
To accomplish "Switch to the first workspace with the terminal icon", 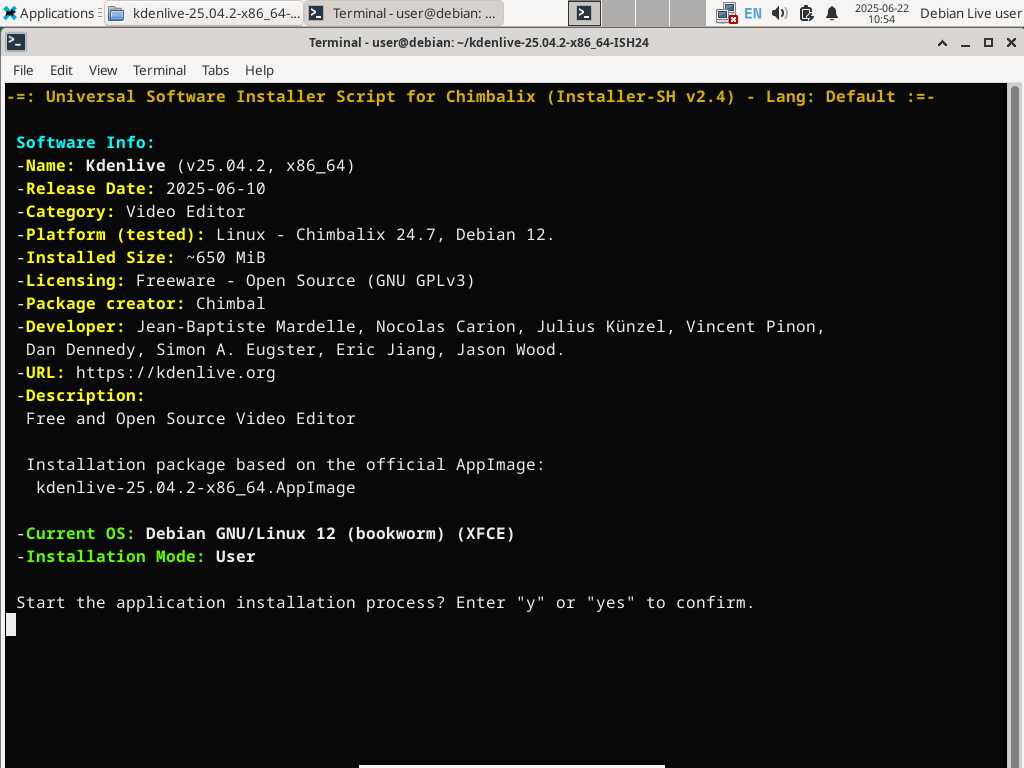I will [584, 13].
